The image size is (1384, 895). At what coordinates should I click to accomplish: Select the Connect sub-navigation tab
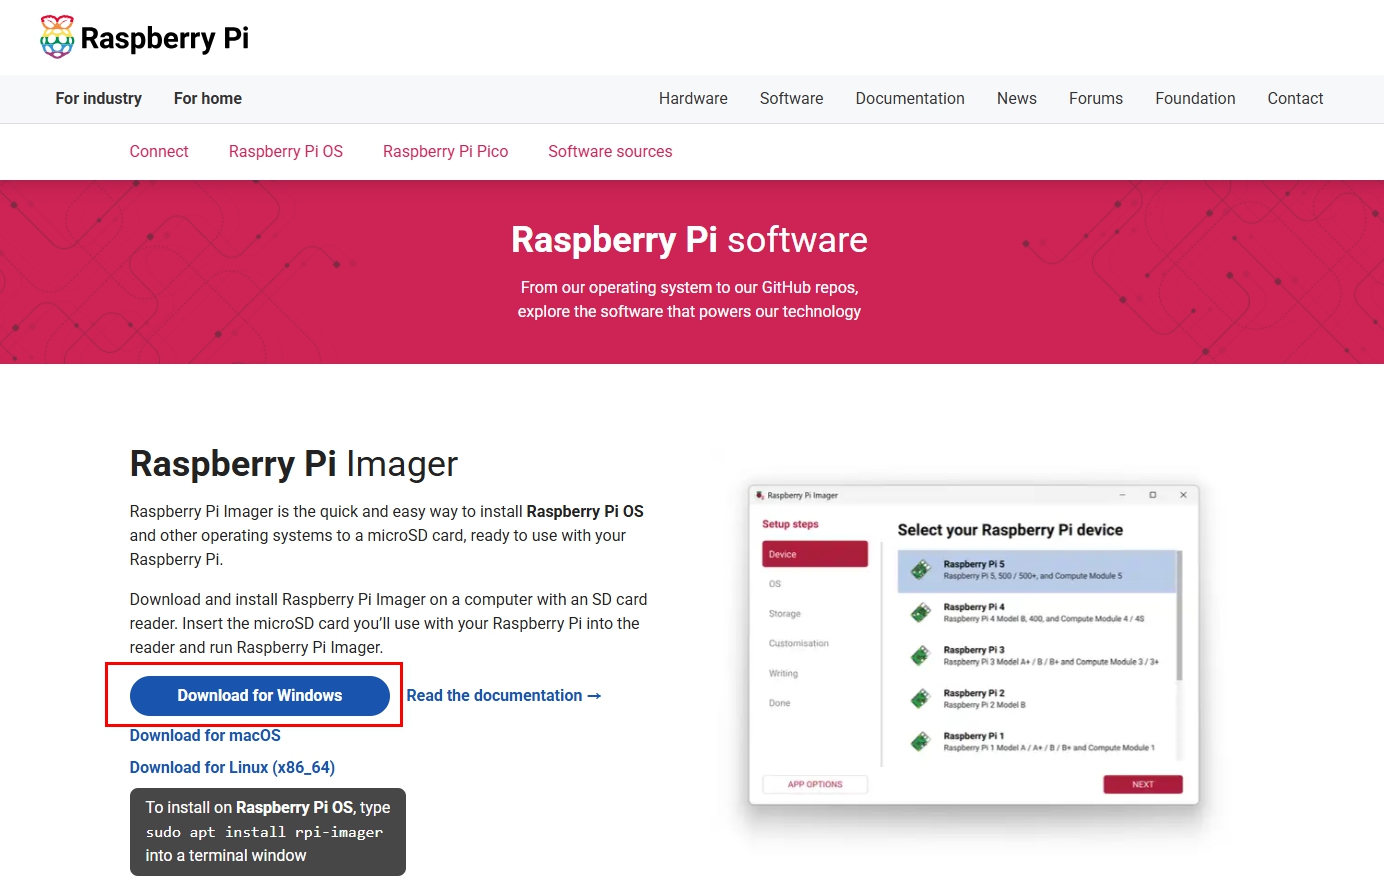pos(159,151)
